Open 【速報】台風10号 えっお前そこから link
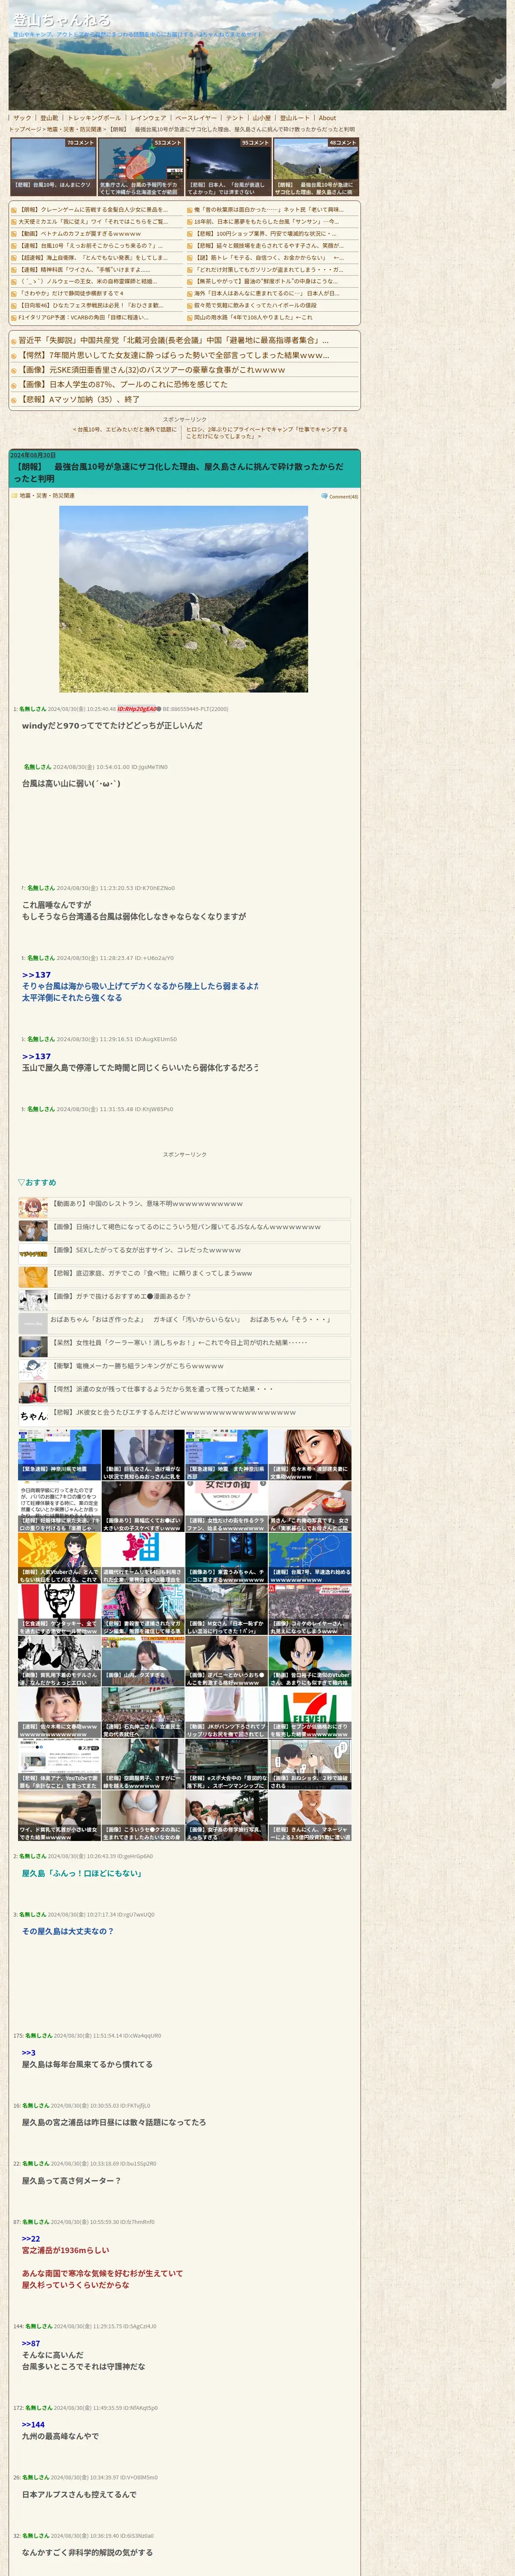 pos(91,246)
